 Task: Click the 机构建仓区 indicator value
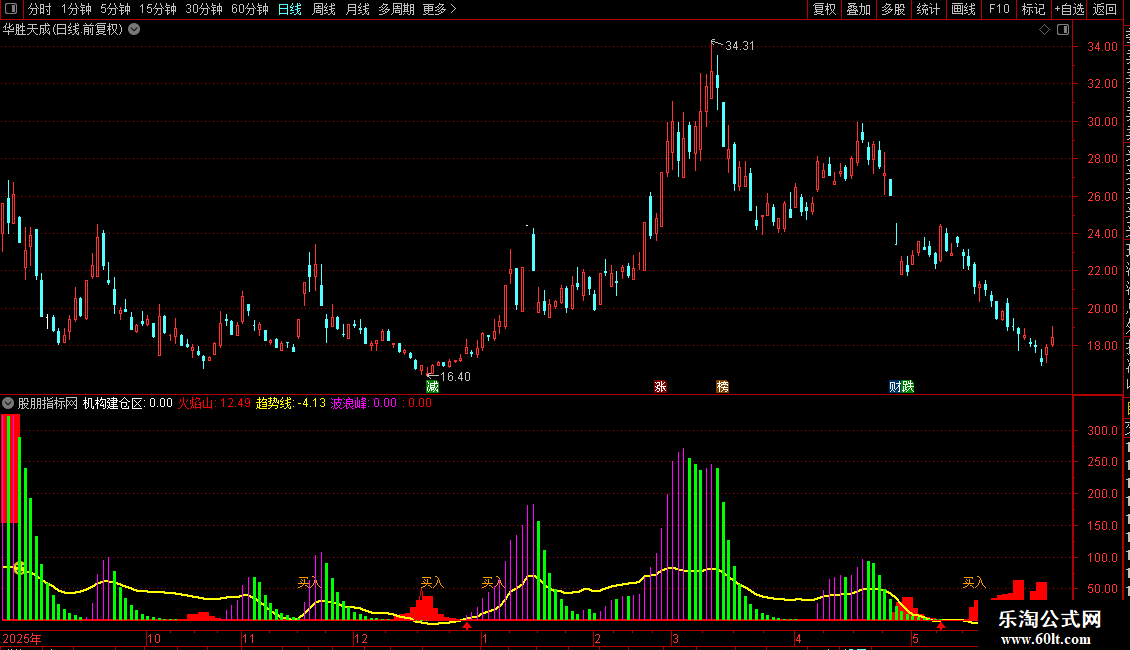(x=128, y=404)
